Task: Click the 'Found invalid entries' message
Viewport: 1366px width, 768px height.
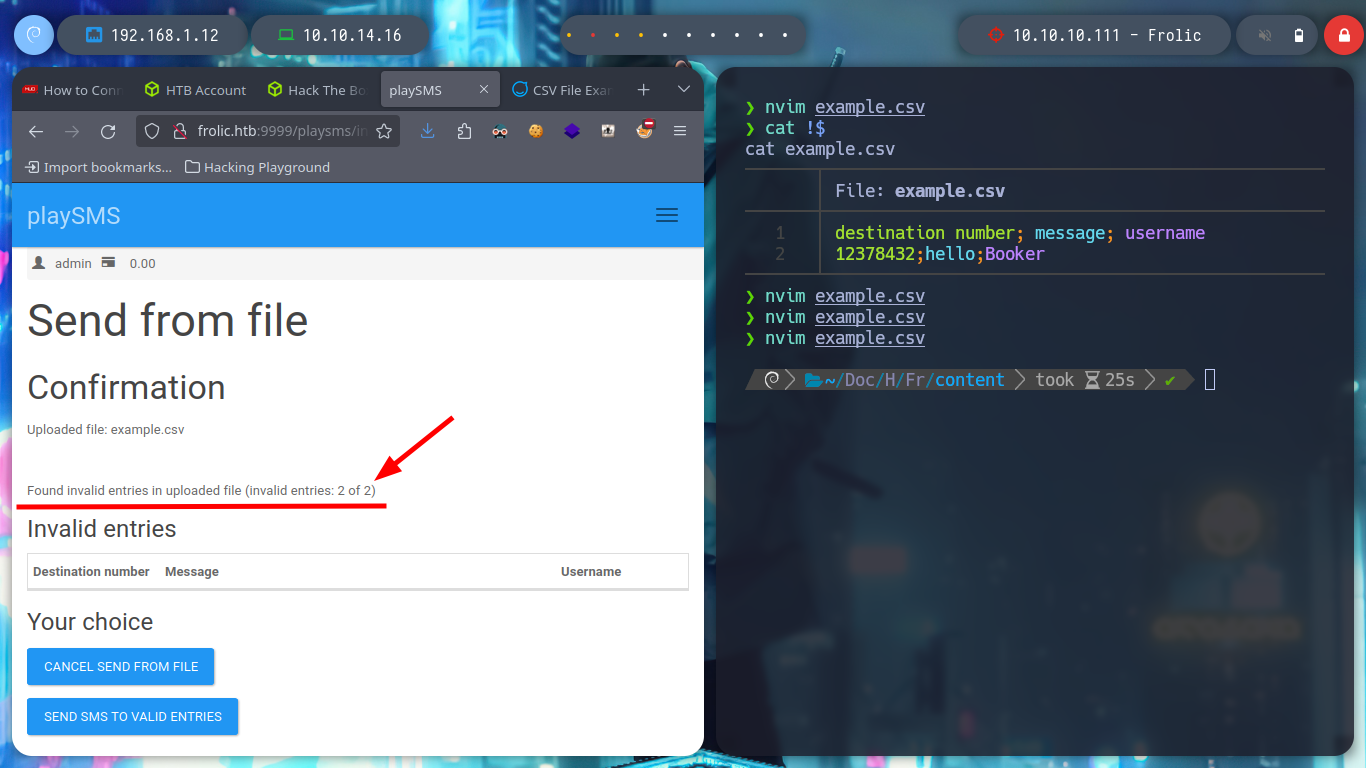Action: point(201,491)
